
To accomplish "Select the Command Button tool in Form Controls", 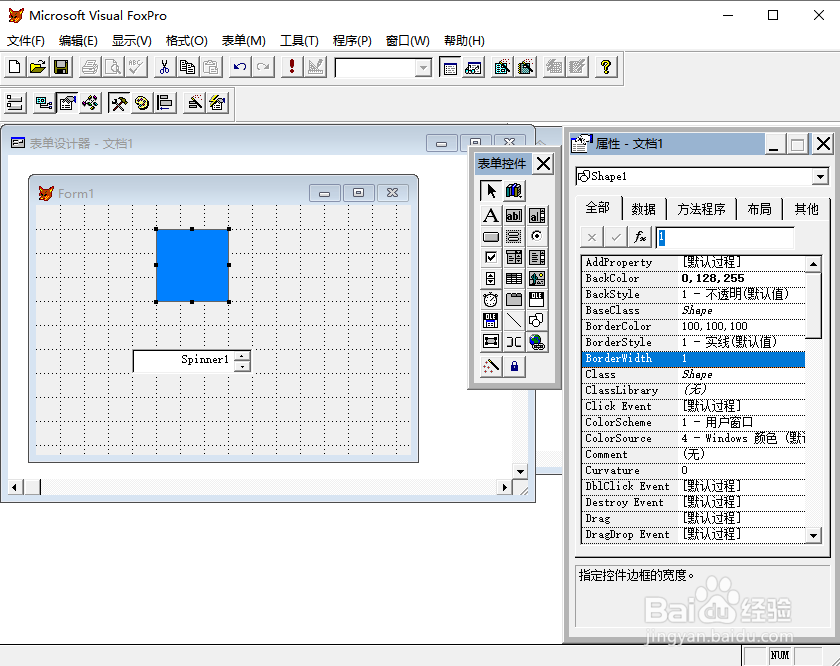I will [490, 236].
